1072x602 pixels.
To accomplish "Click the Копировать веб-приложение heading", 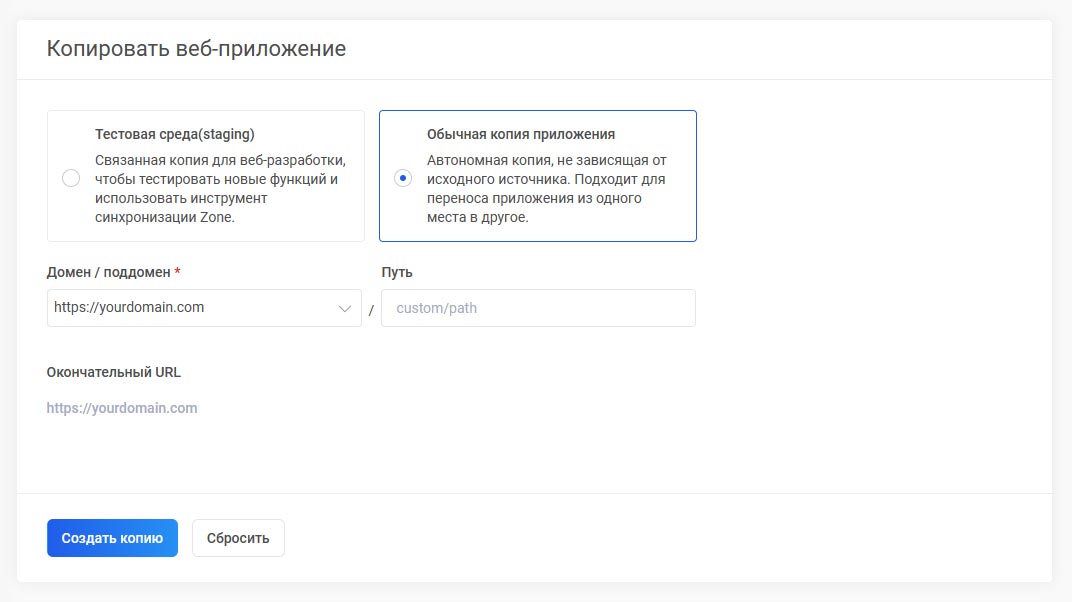I will pos(196,48).
